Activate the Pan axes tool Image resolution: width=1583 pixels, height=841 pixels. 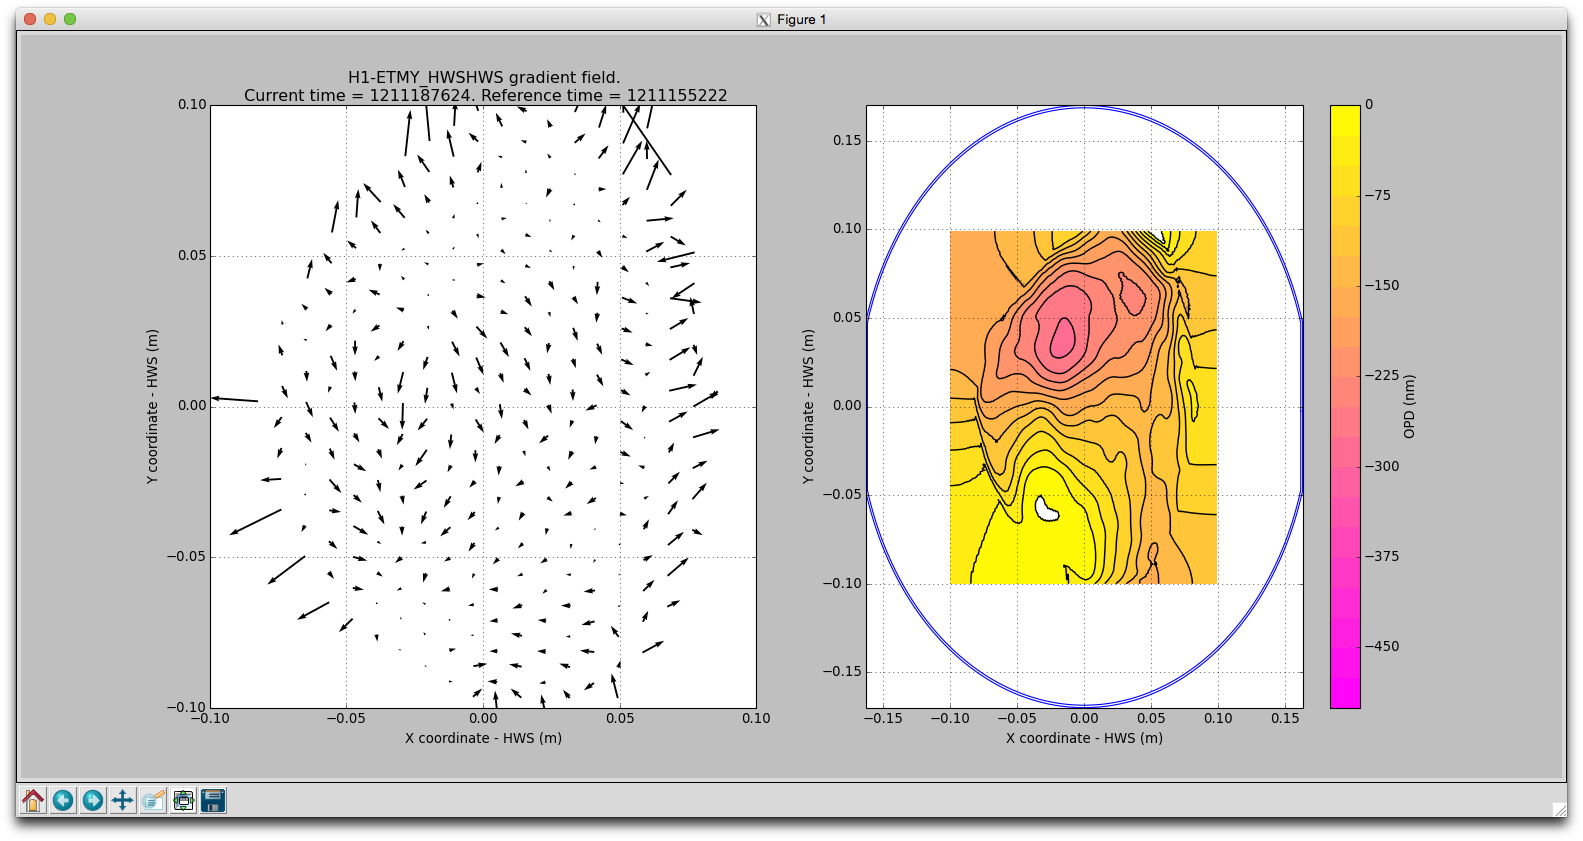click(123, 800)
